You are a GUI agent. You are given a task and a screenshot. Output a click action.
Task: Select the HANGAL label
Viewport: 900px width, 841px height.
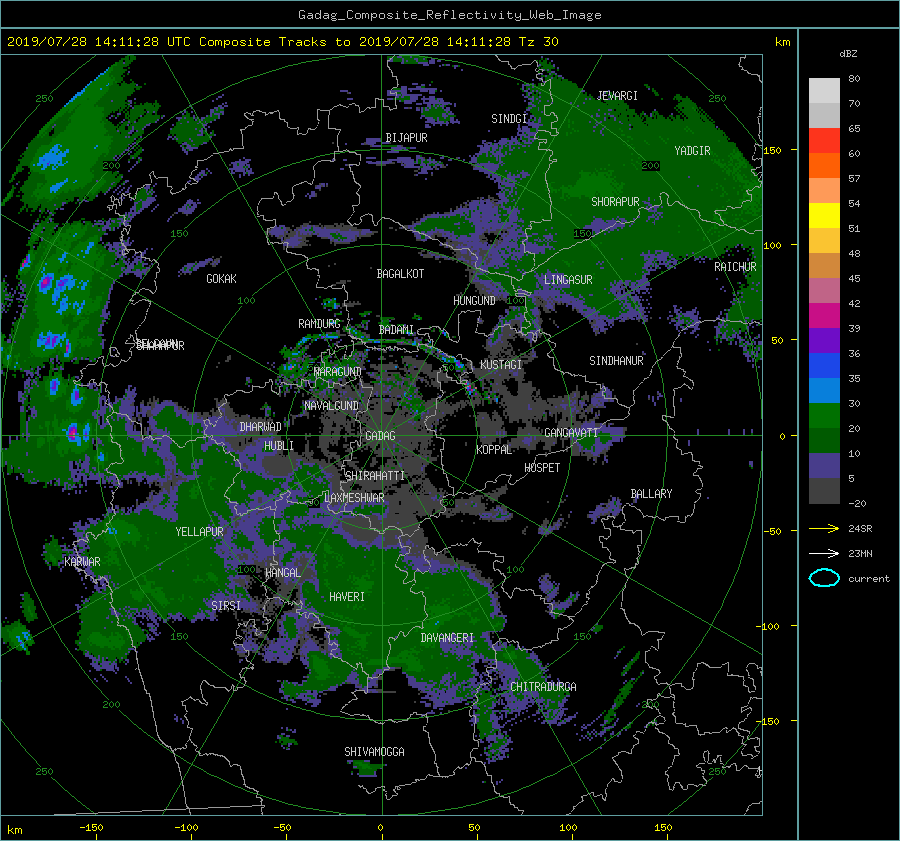(x=283, y=573)
